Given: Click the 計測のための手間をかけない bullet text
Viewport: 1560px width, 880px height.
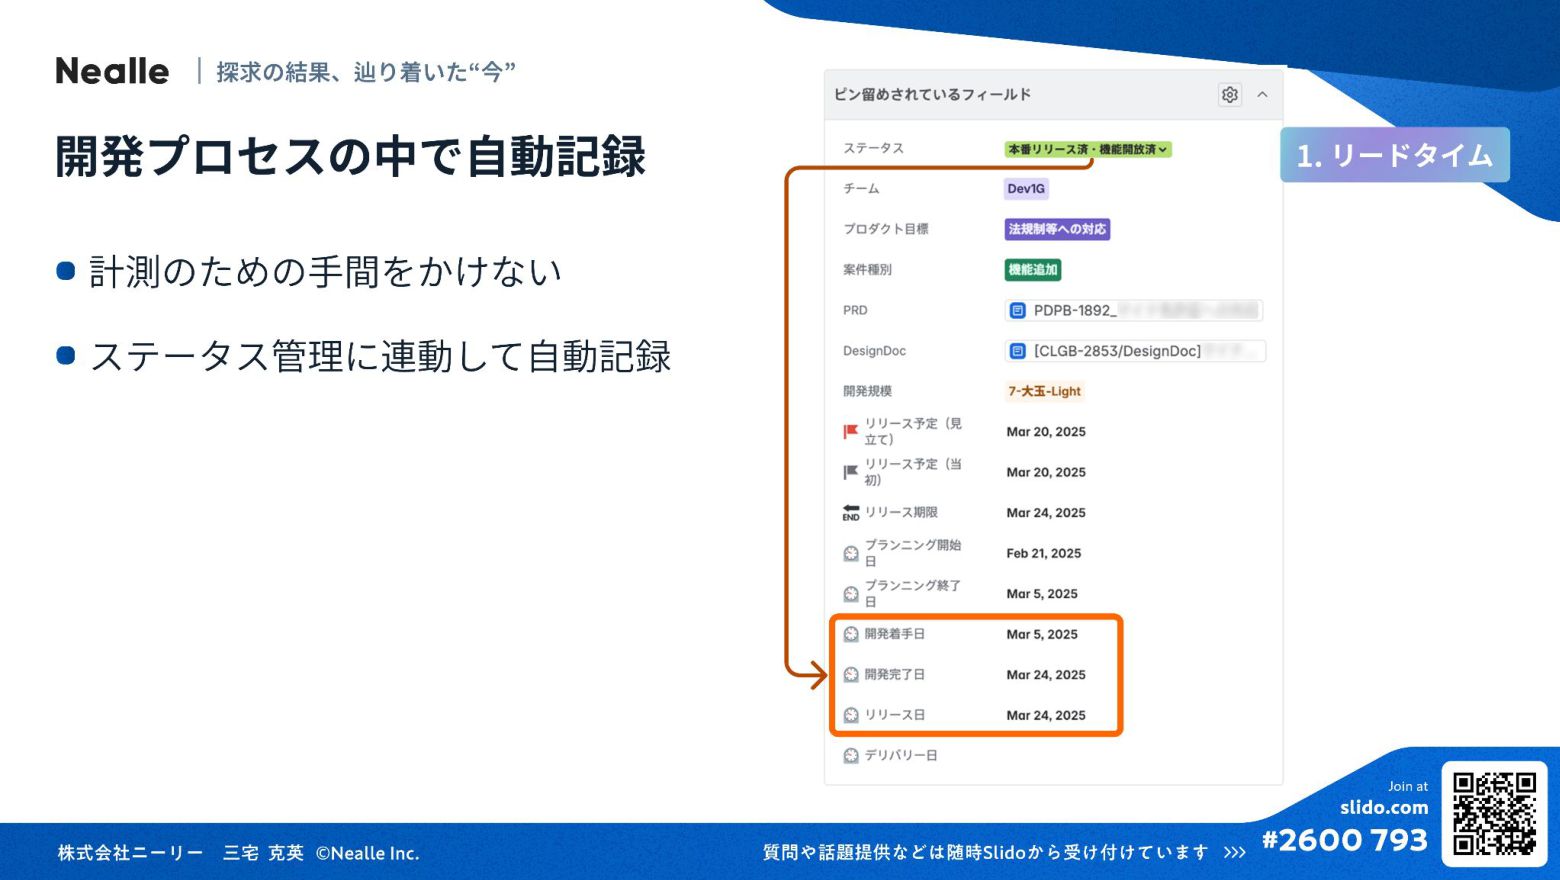Looking at the screenshot, I should tap(326, 272).
